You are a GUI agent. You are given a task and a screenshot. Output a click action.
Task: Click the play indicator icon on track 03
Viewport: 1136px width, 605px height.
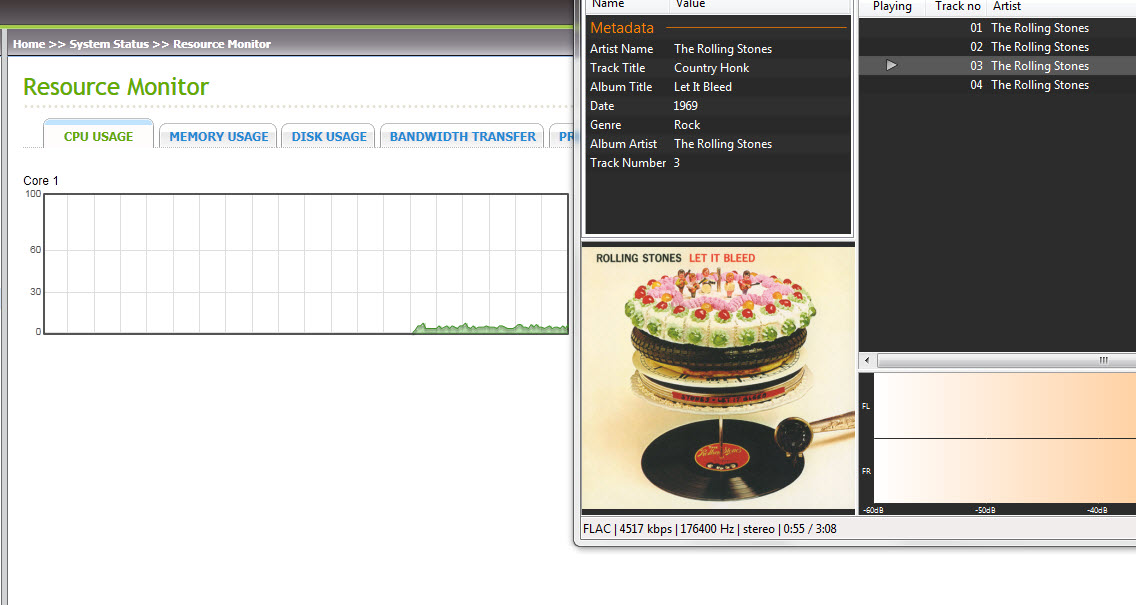891,65
